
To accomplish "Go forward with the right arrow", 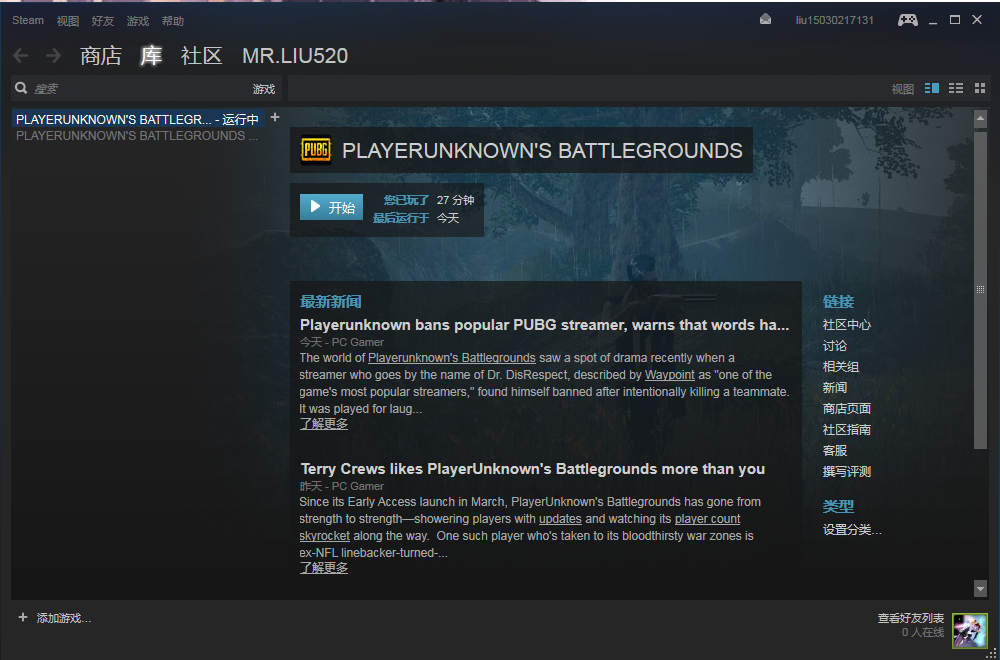I will 54,55.
